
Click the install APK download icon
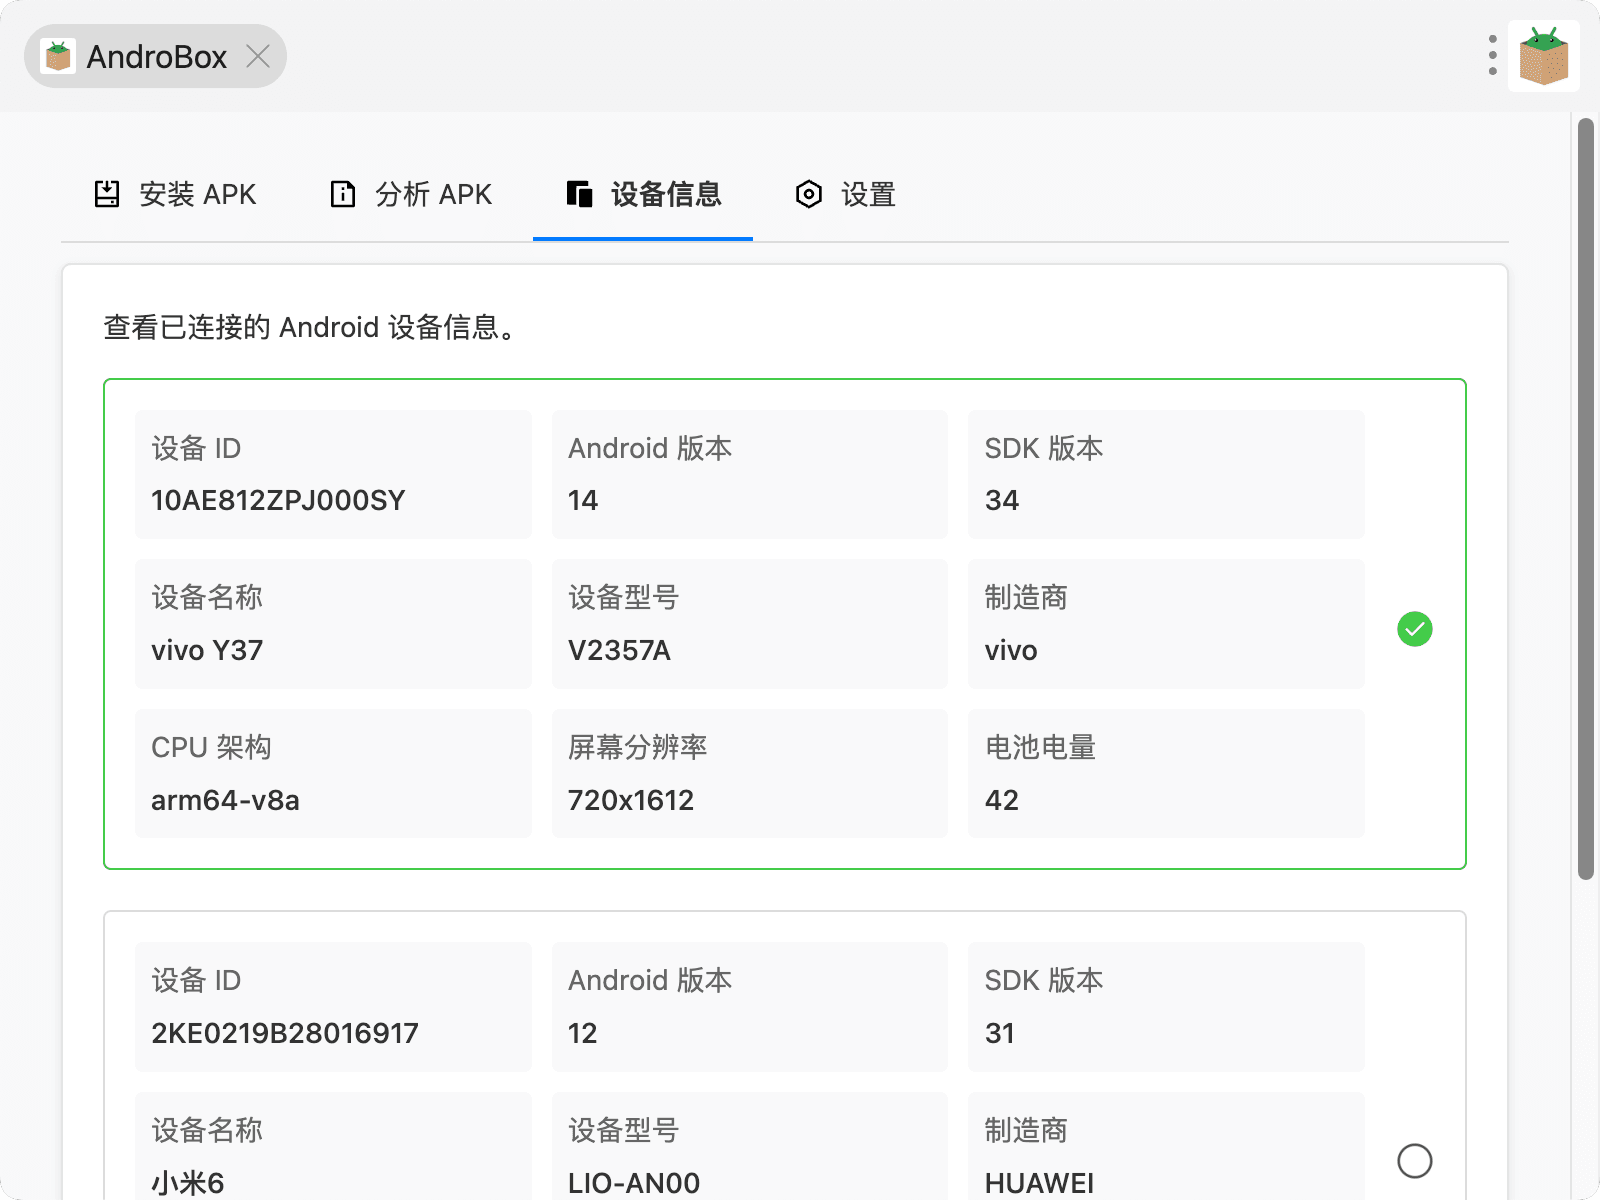[107, 194]
